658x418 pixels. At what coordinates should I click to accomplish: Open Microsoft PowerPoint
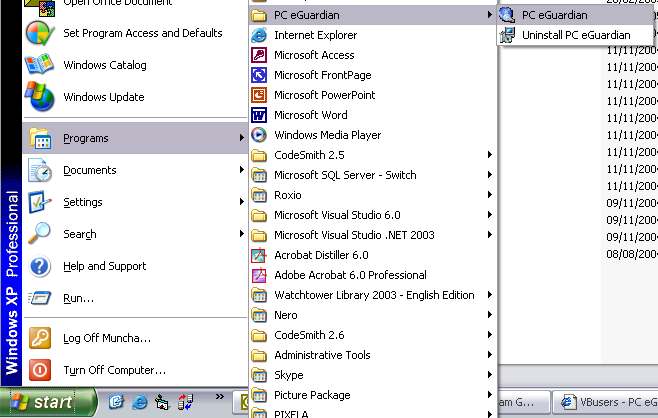click(x=324, y=95)
